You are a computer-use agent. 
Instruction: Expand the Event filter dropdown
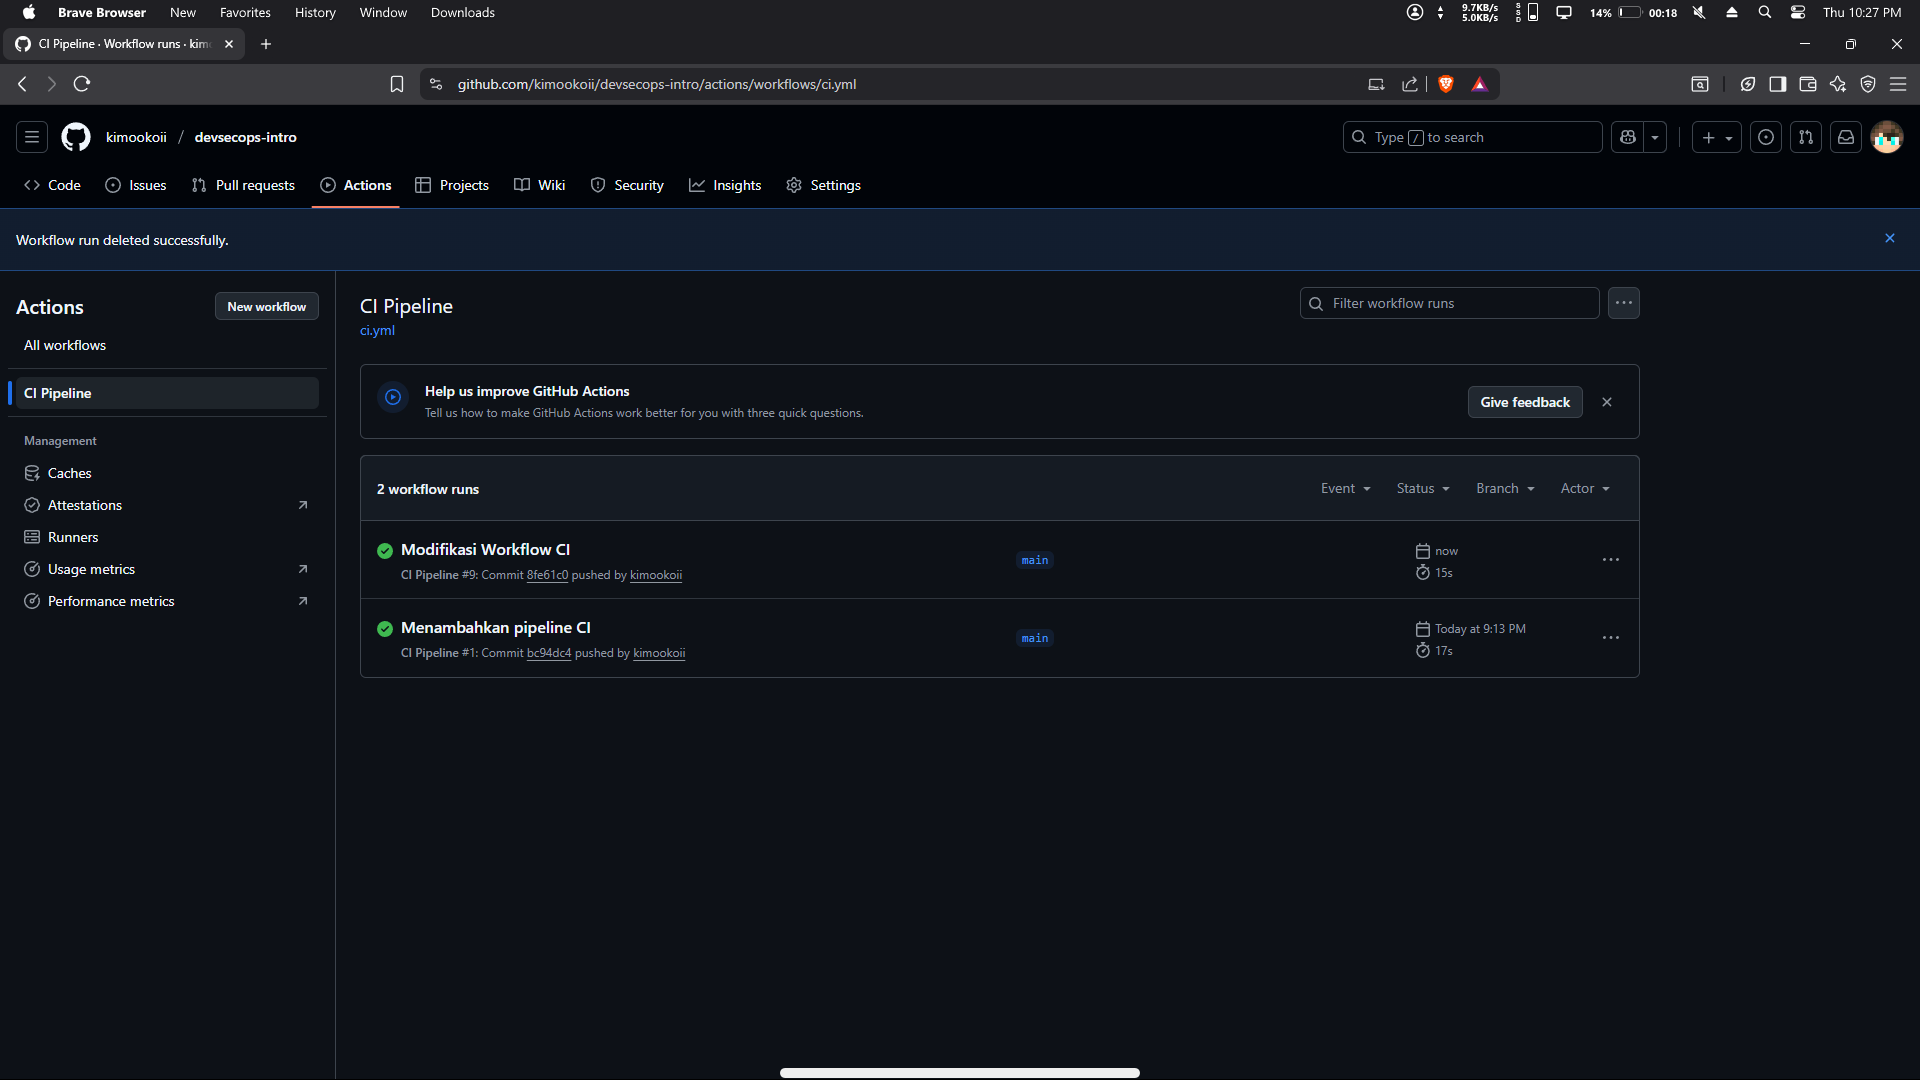pos(1345,488)
